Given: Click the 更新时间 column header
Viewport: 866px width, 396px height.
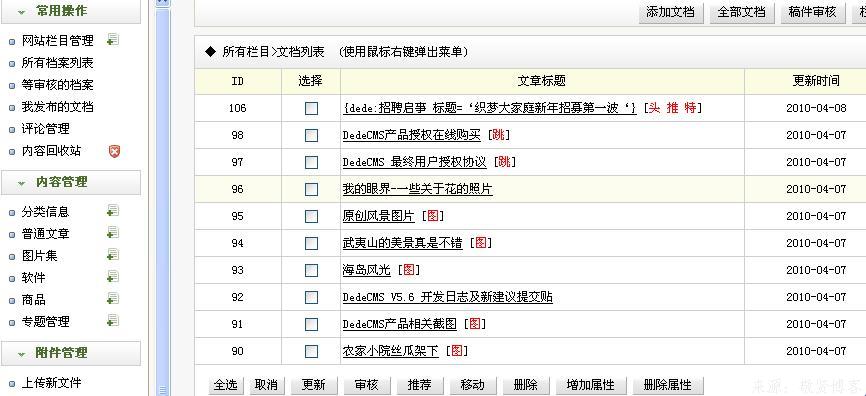Looking at the screenshot, I should pyautogui.click(x=816, y=81).
